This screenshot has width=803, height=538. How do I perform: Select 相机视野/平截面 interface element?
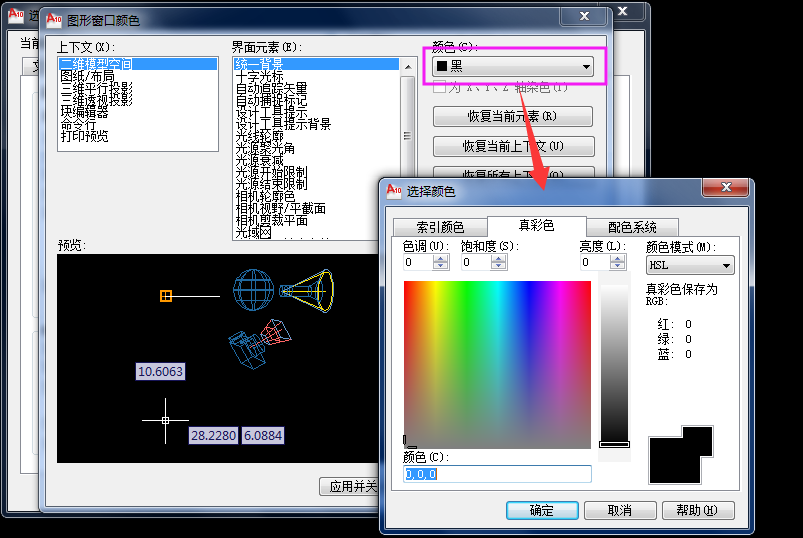coord(280,208)
